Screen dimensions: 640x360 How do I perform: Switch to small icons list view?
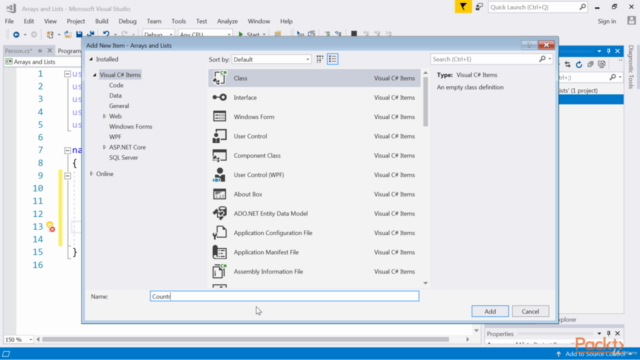pyautogui.click(x=333, y=59)
